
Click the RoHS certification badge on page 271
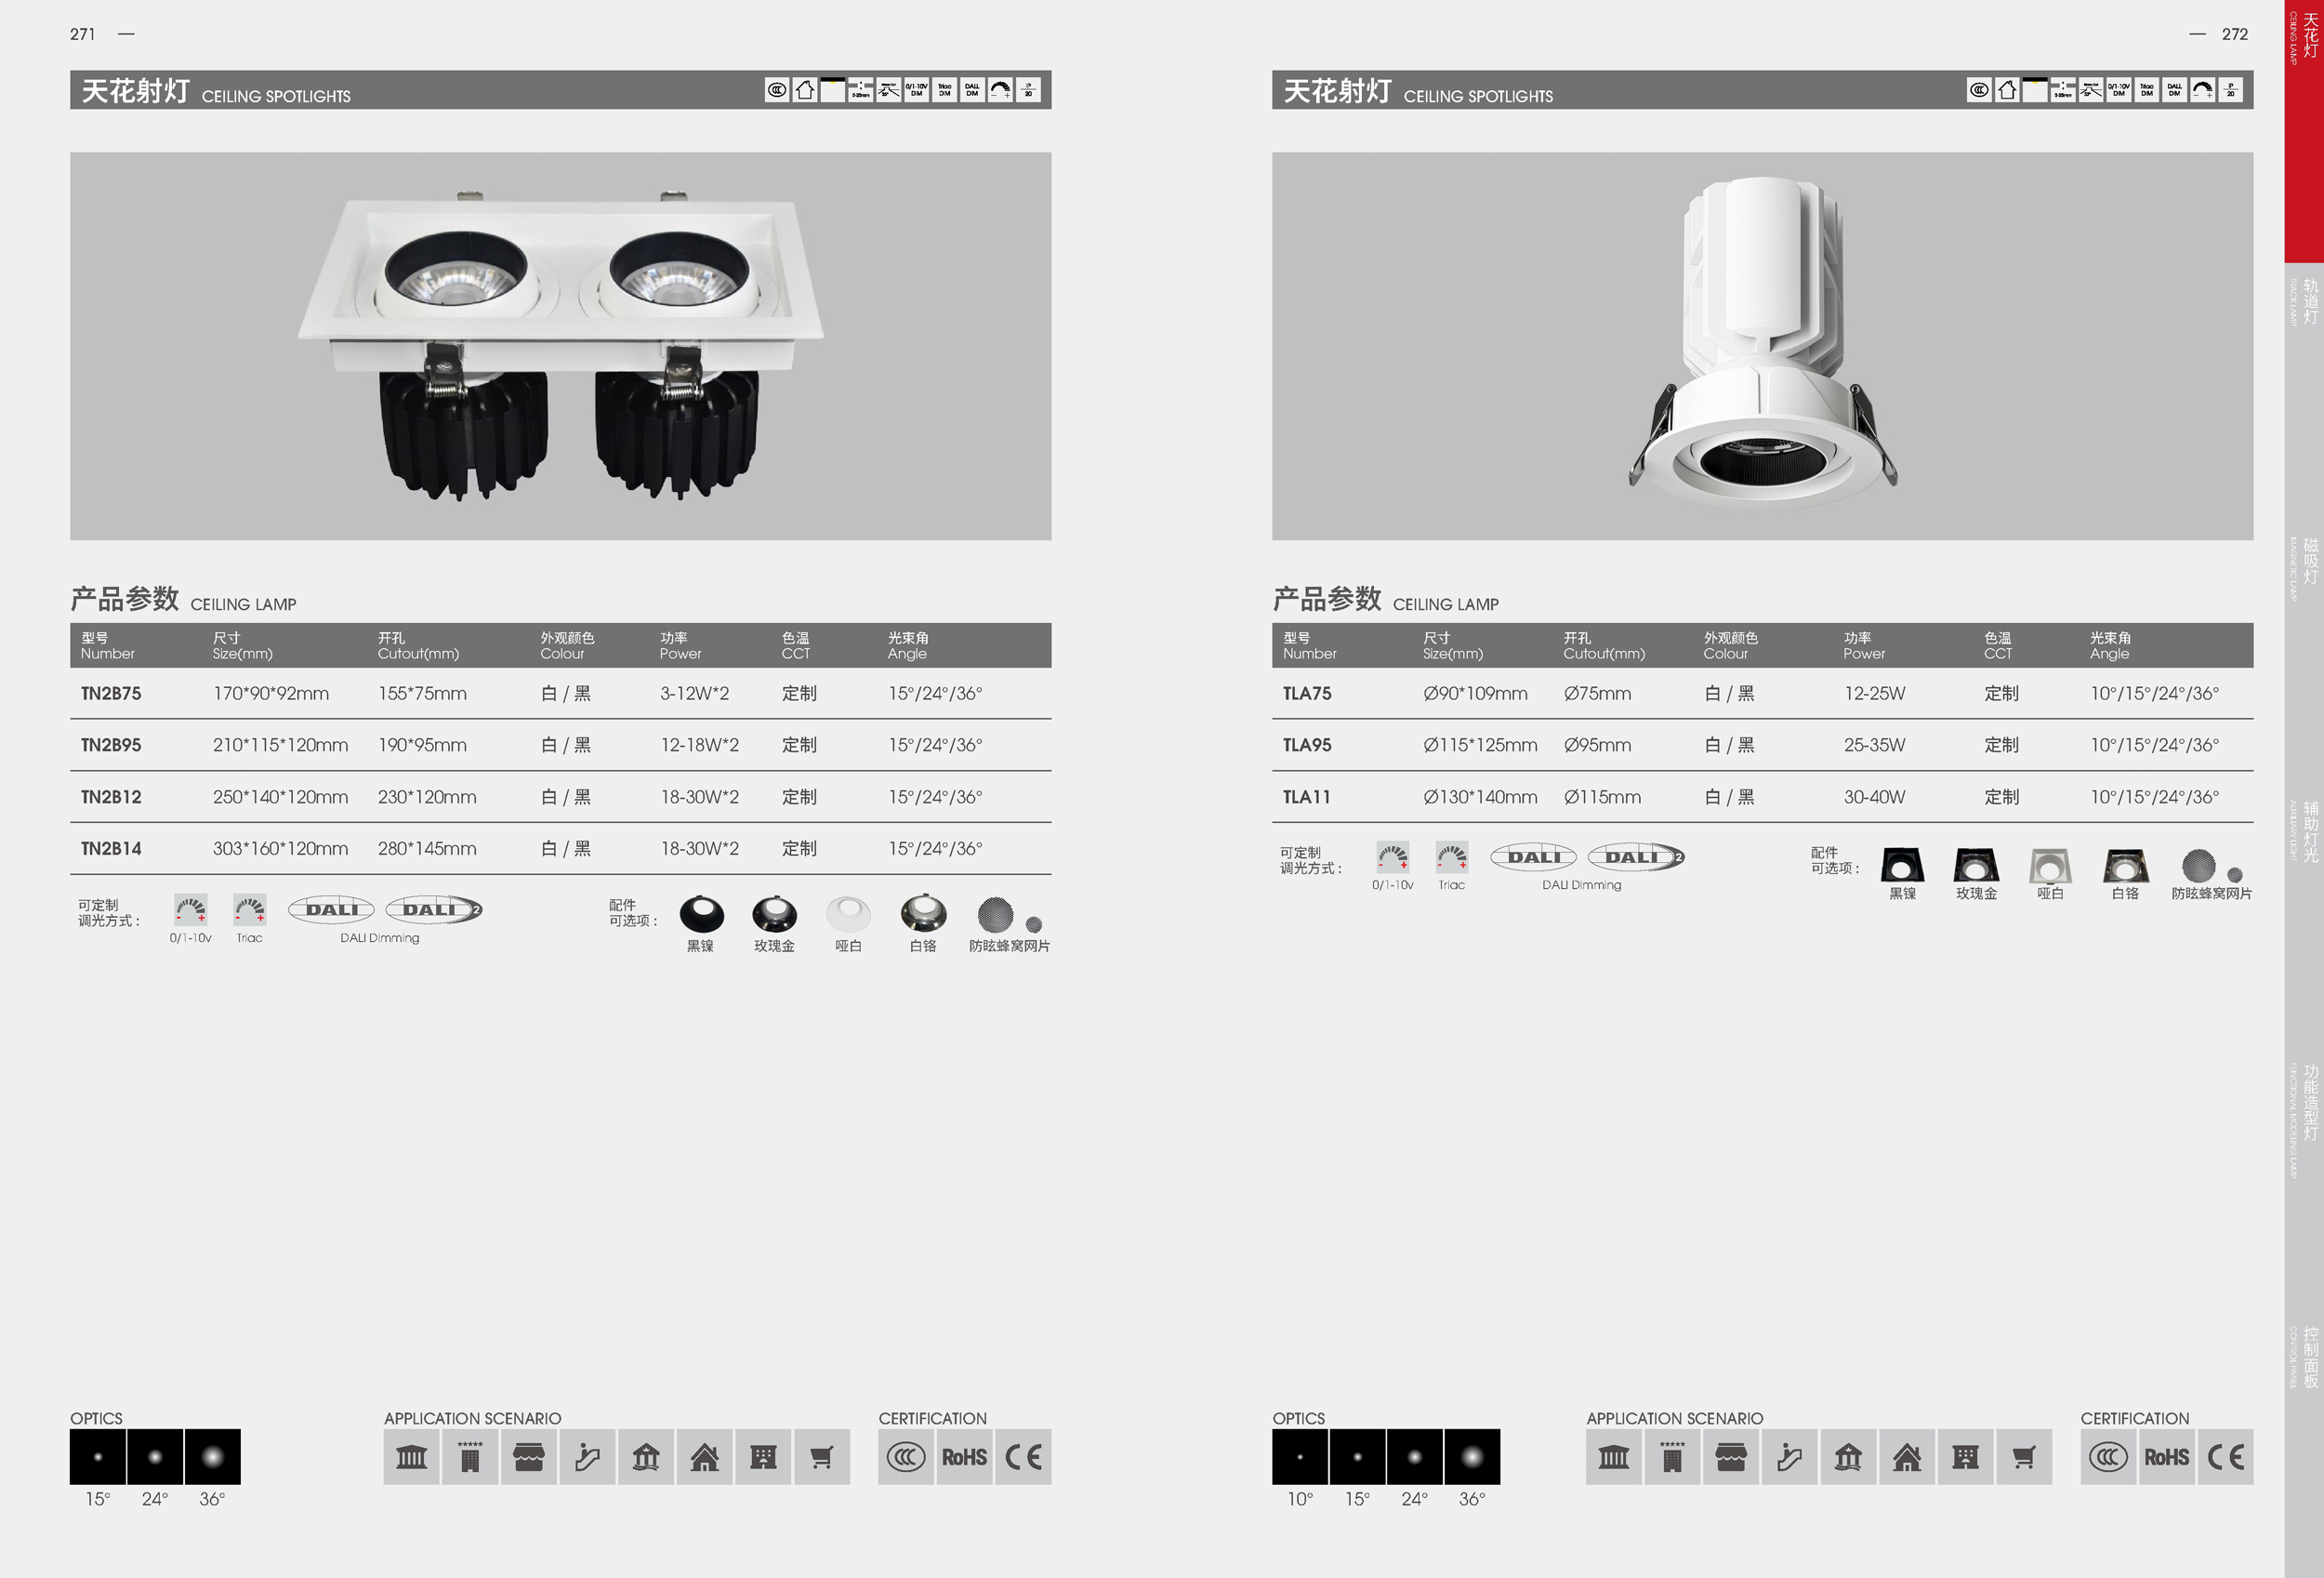tap(964, 1457)
